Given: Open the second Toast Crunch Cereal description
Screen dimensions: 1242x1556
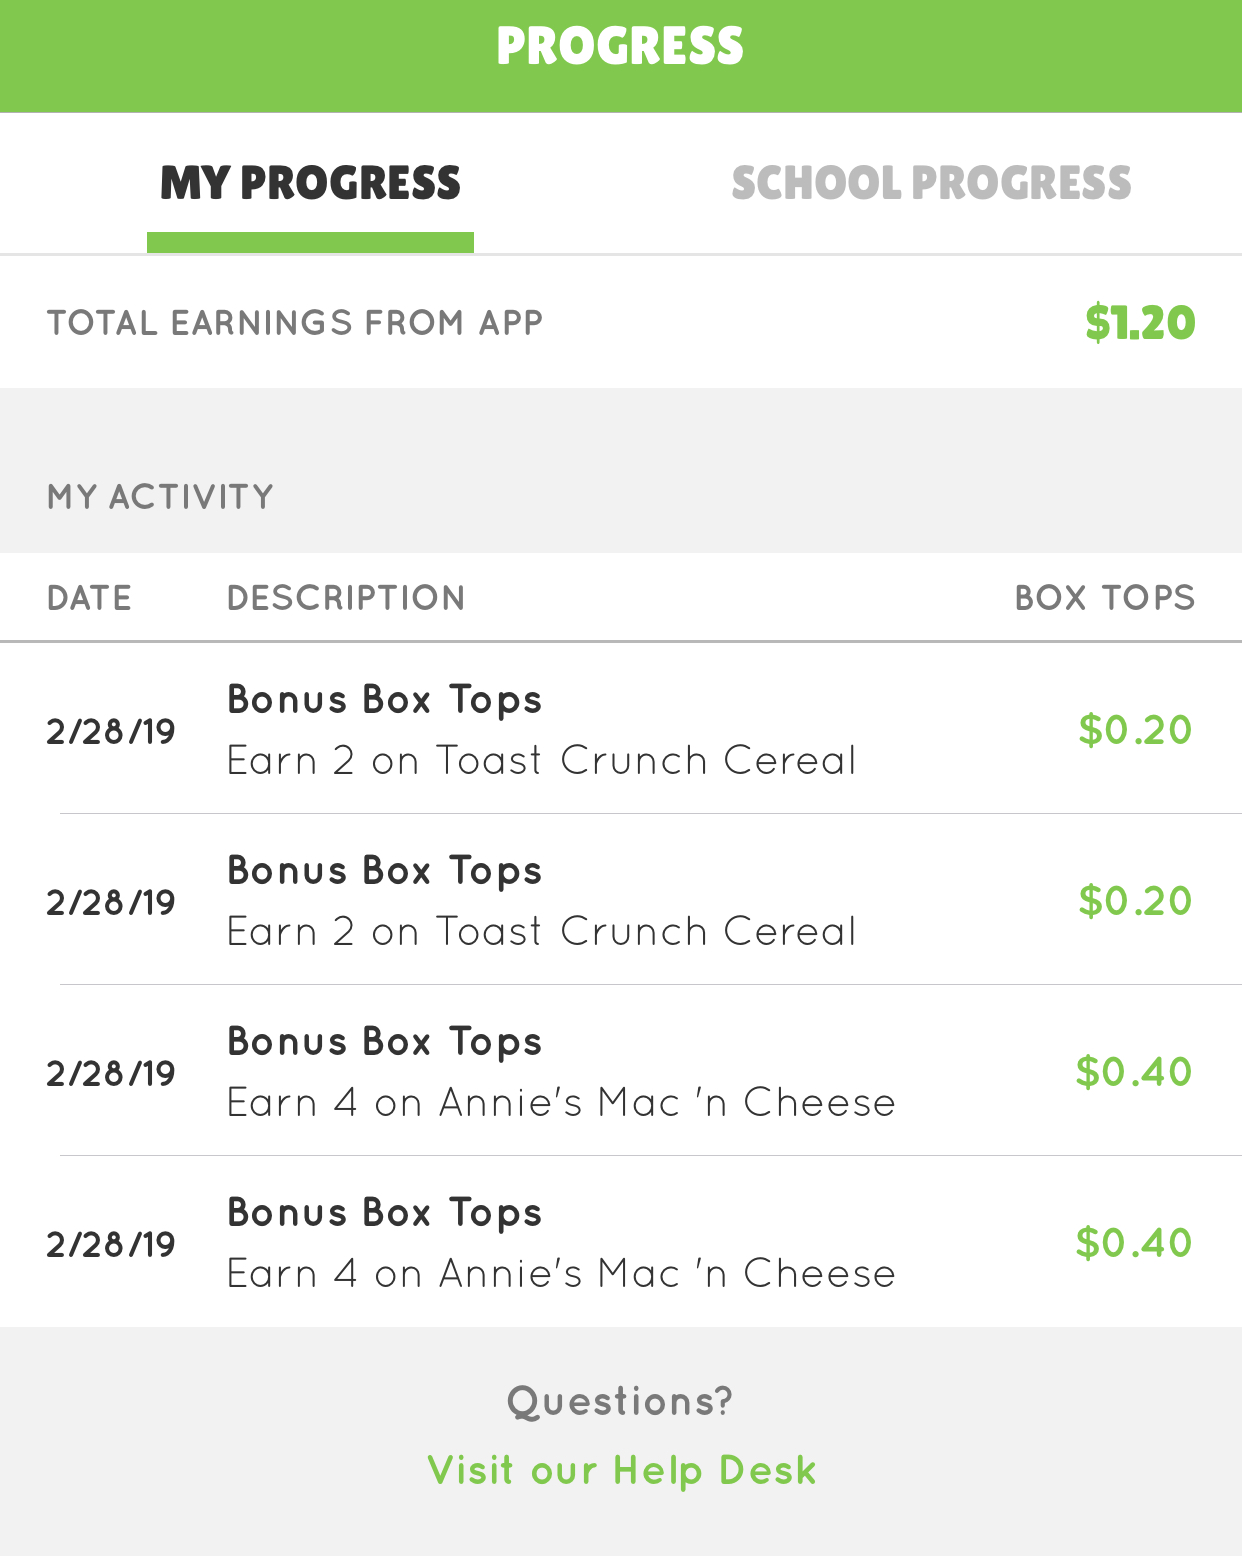Looking at the screenshot, I should (x=541, y=932).
